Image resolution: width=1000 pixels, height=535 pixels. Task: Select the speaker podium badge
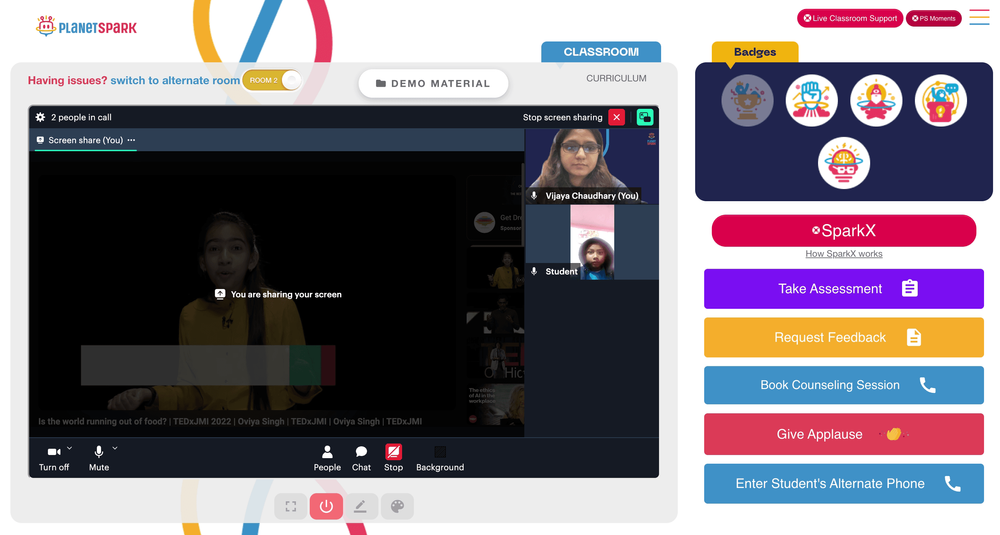pos(941,100)
